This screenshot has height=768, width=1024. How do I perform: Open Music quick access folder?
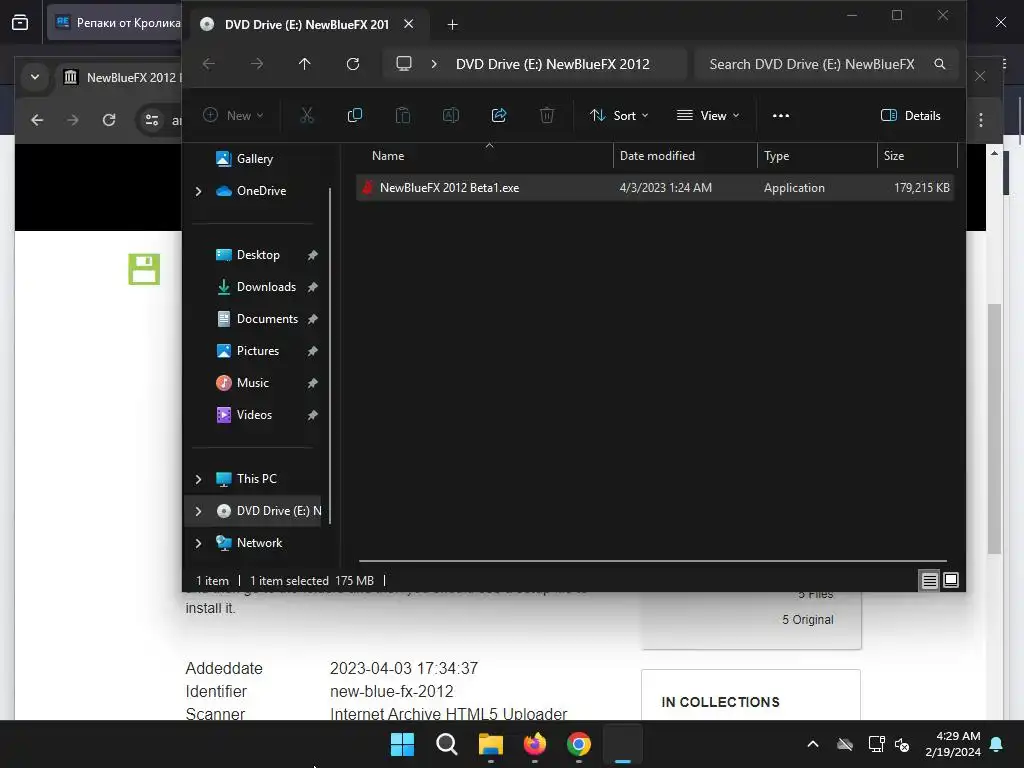[252, 383]
